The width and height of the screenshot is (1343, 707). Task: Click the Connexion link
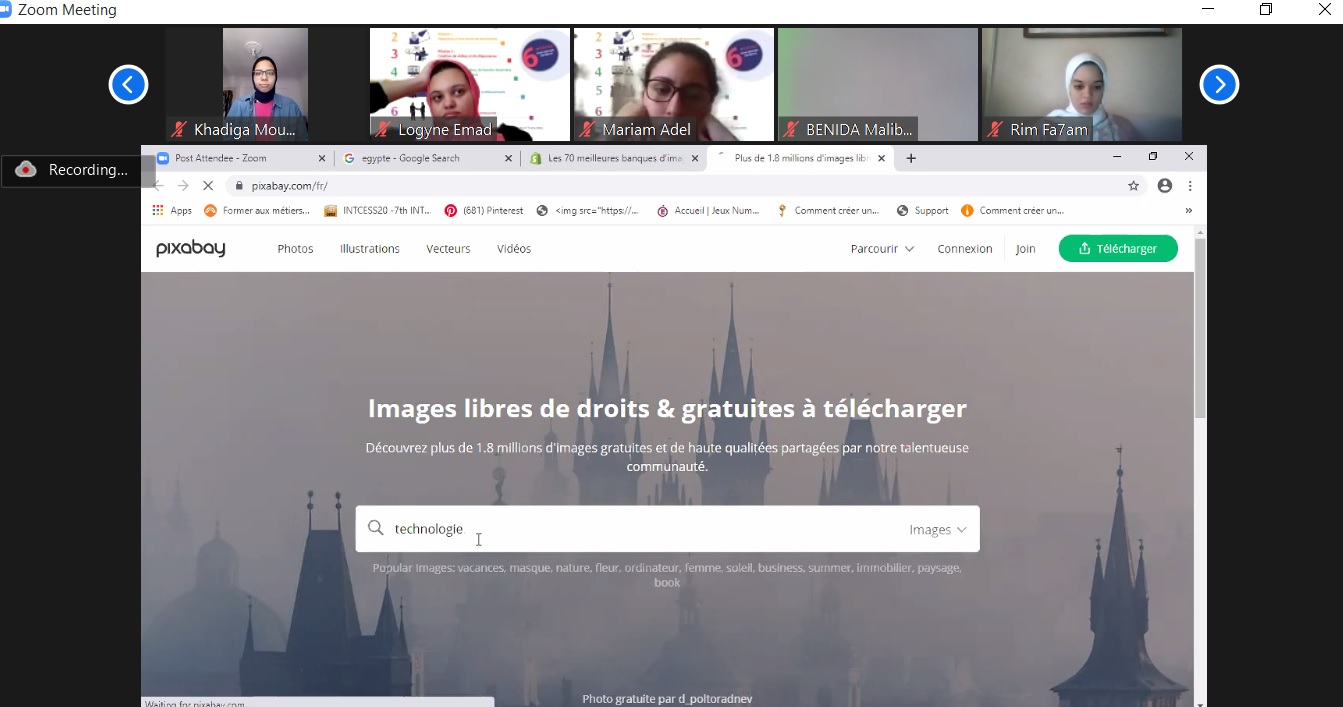coord(964,249)
